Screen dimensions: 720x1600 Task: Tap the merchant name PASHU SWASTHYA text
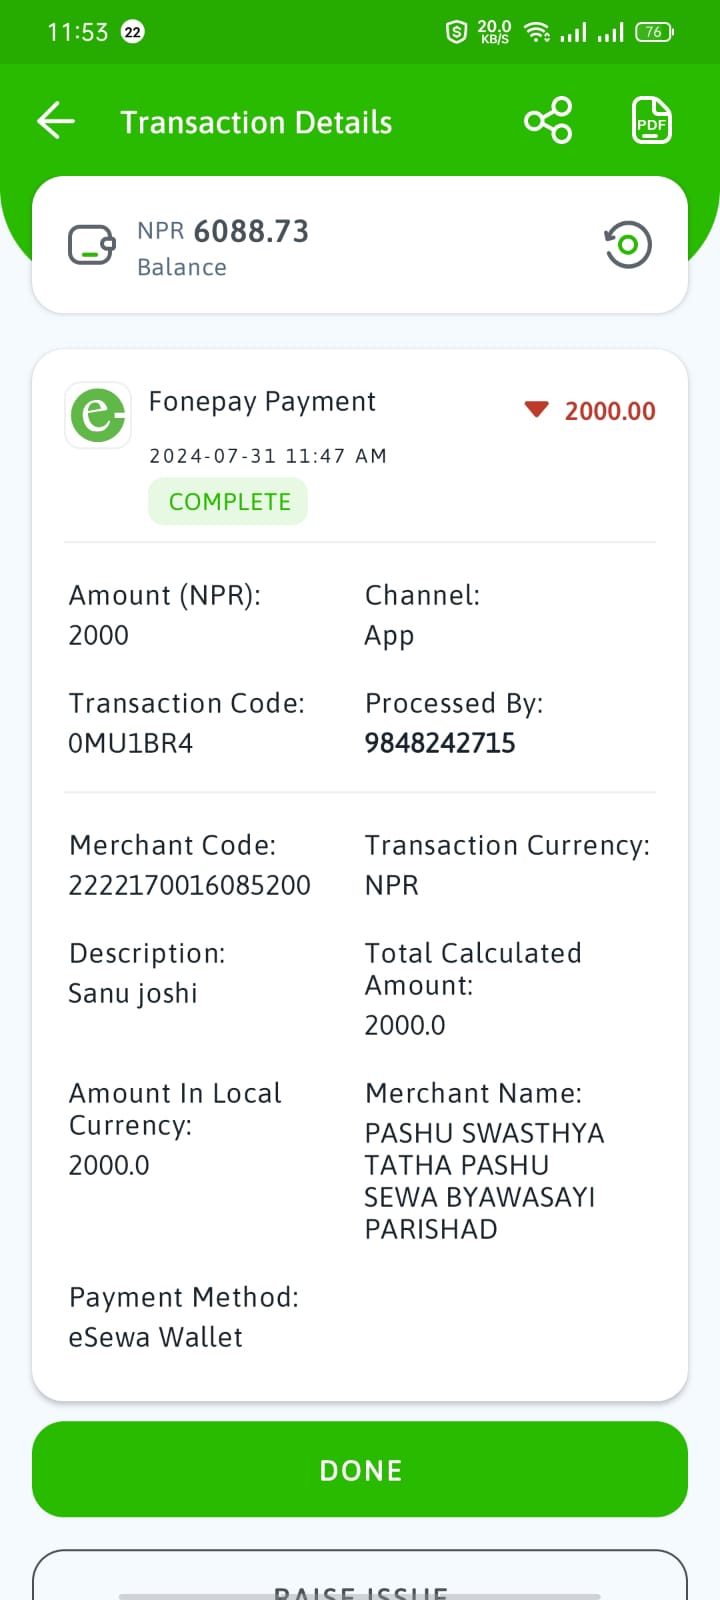(x=485, y=1133)
